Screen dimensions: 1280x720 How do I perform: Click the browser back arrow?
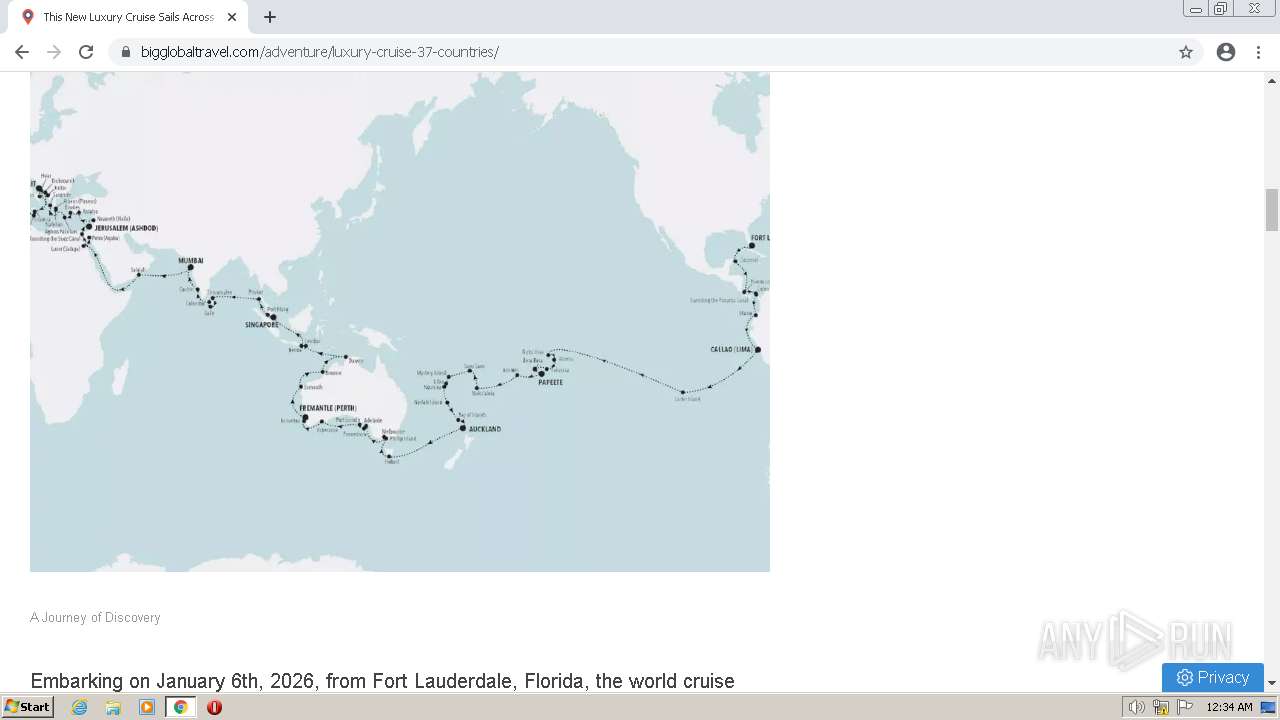click(x=22, y=52)
